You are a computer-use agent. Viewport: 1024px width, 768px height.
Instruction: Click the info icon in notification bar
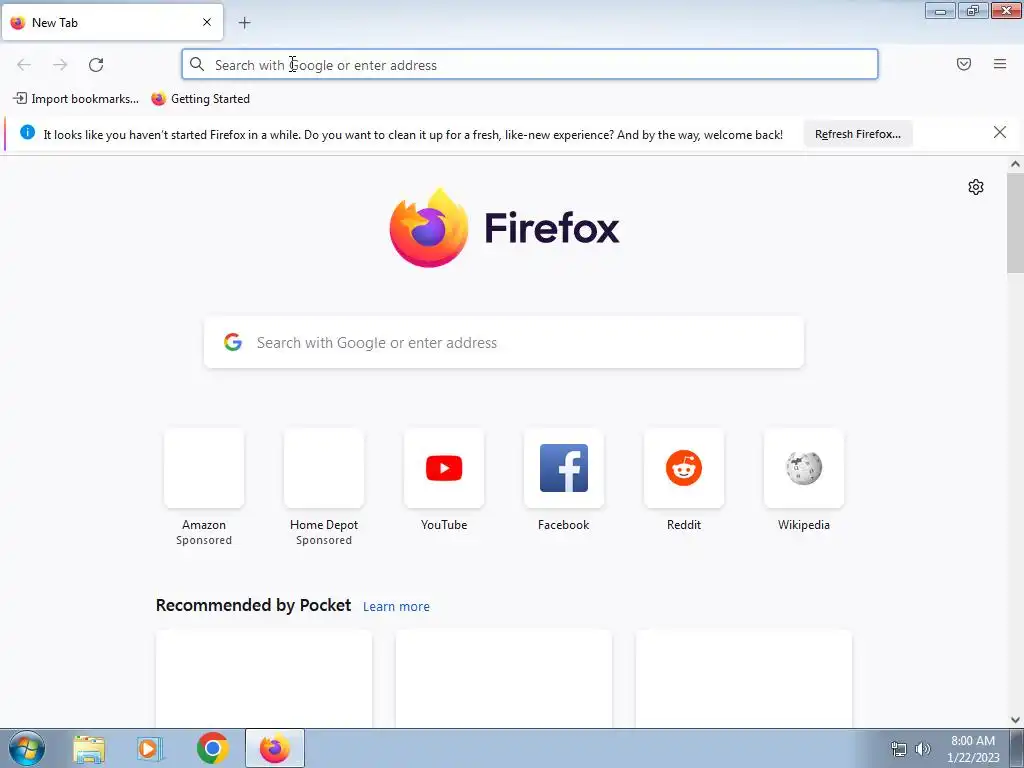point(27,132)
